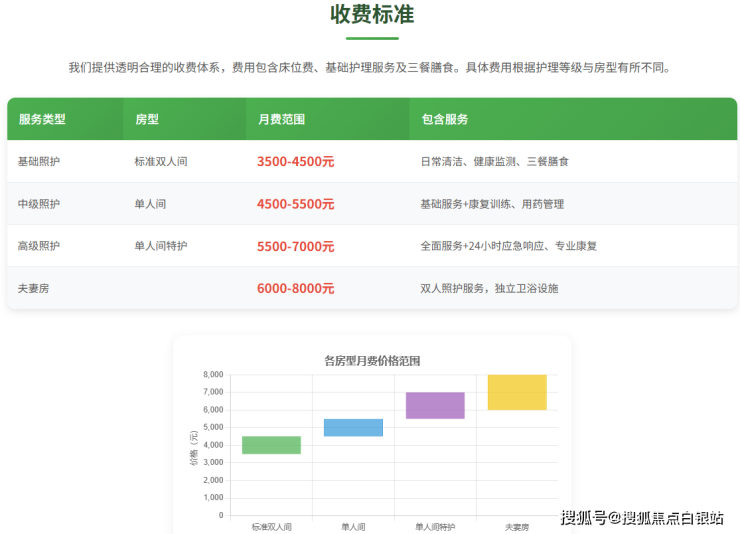
Task: Select the 月费范围 column header
Action: tap(281, 119)
